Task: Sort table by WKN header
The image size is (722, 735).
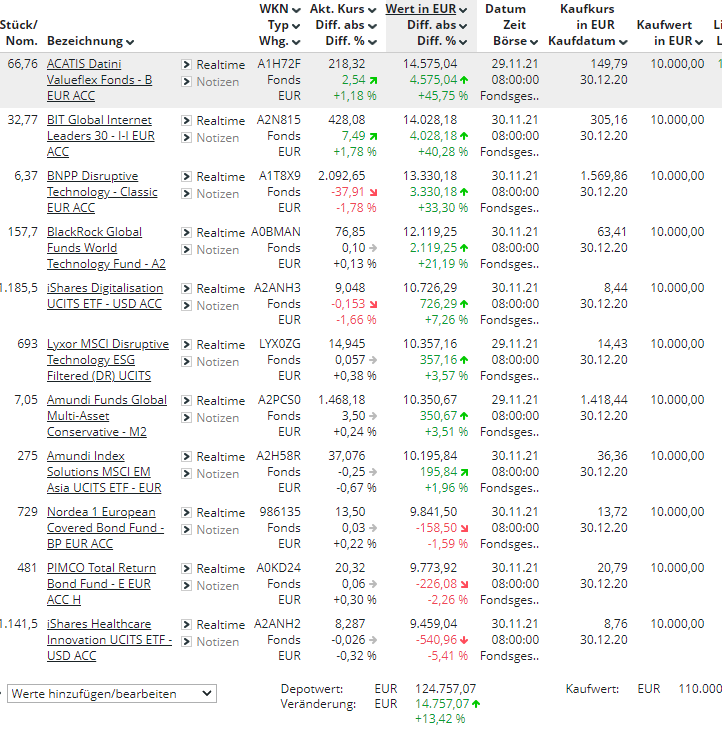Action: click(280, 9)
